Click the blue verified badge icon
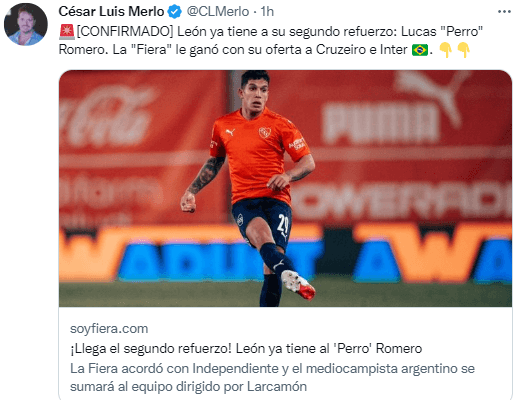The height and width of the screenshot is (400, 521). [x=174, y=12]
